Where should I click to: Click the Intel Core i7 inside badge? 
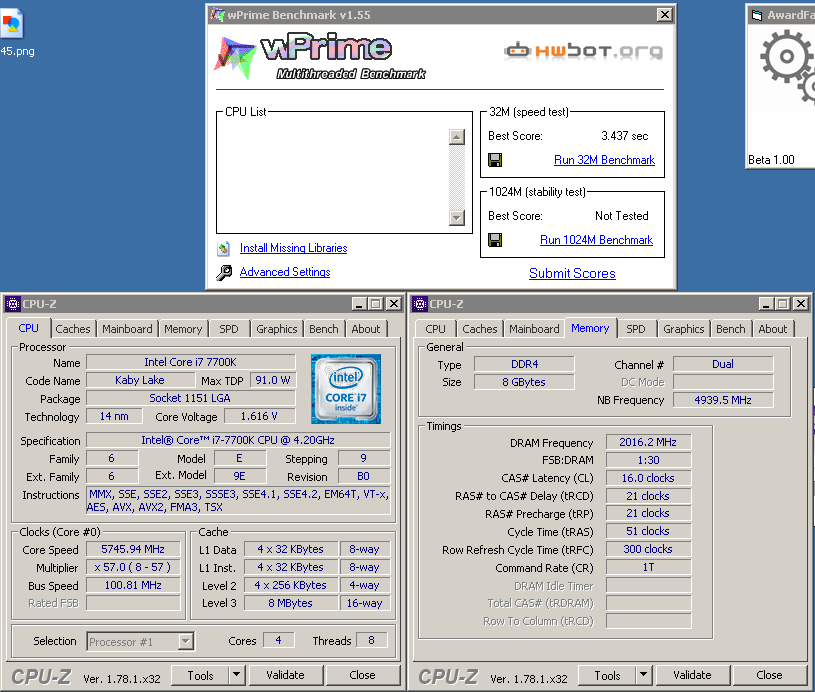(x=346, y=389)
